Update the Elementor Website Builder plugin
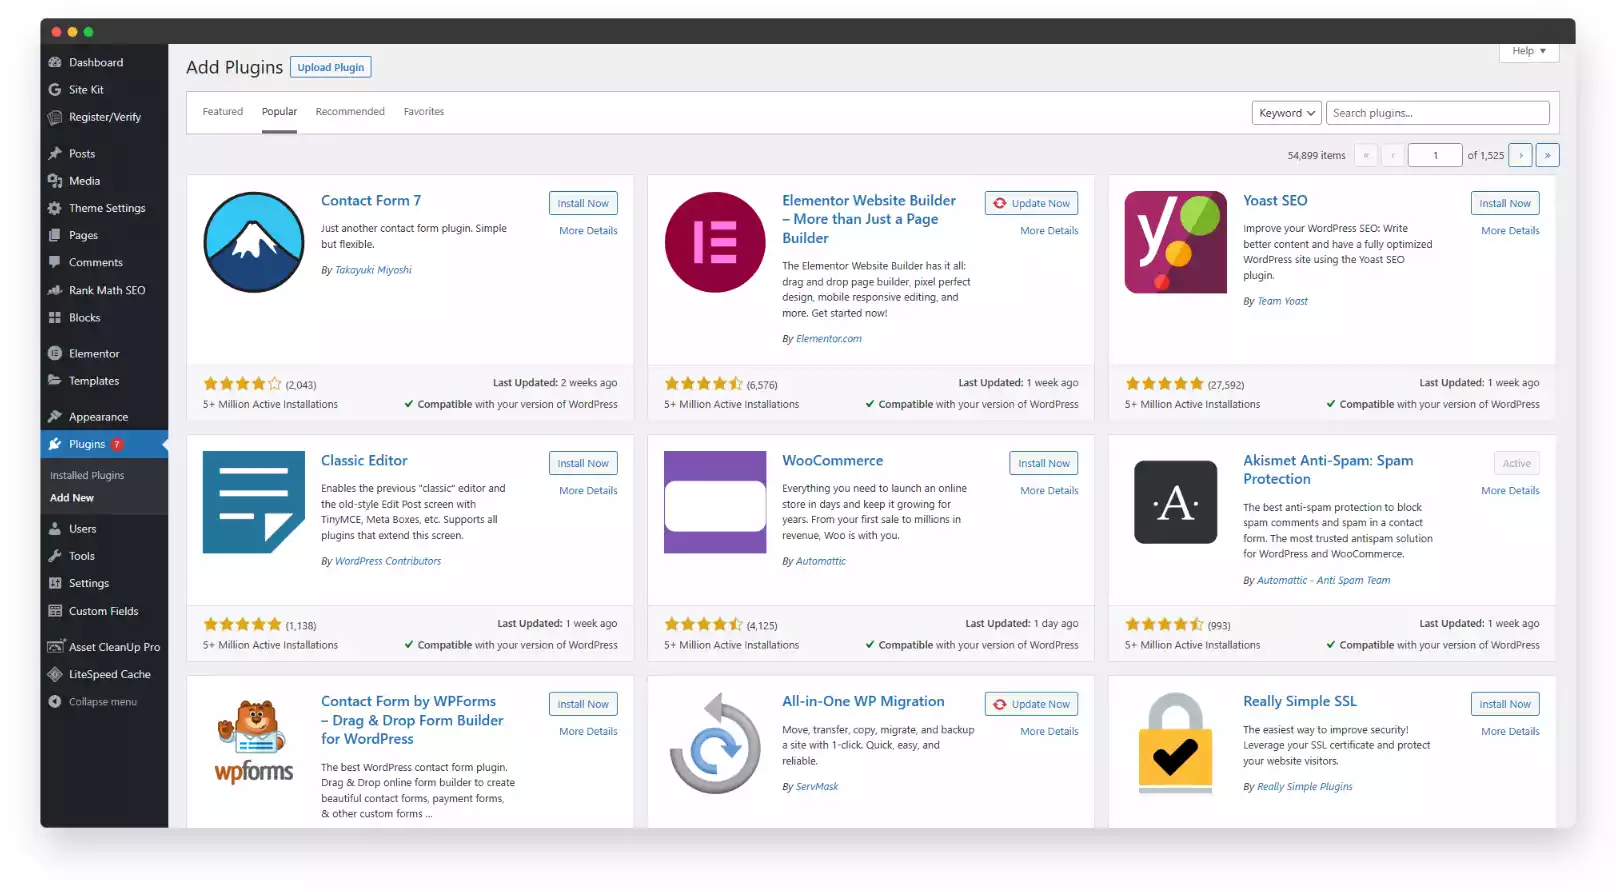 coord(1032,203)
